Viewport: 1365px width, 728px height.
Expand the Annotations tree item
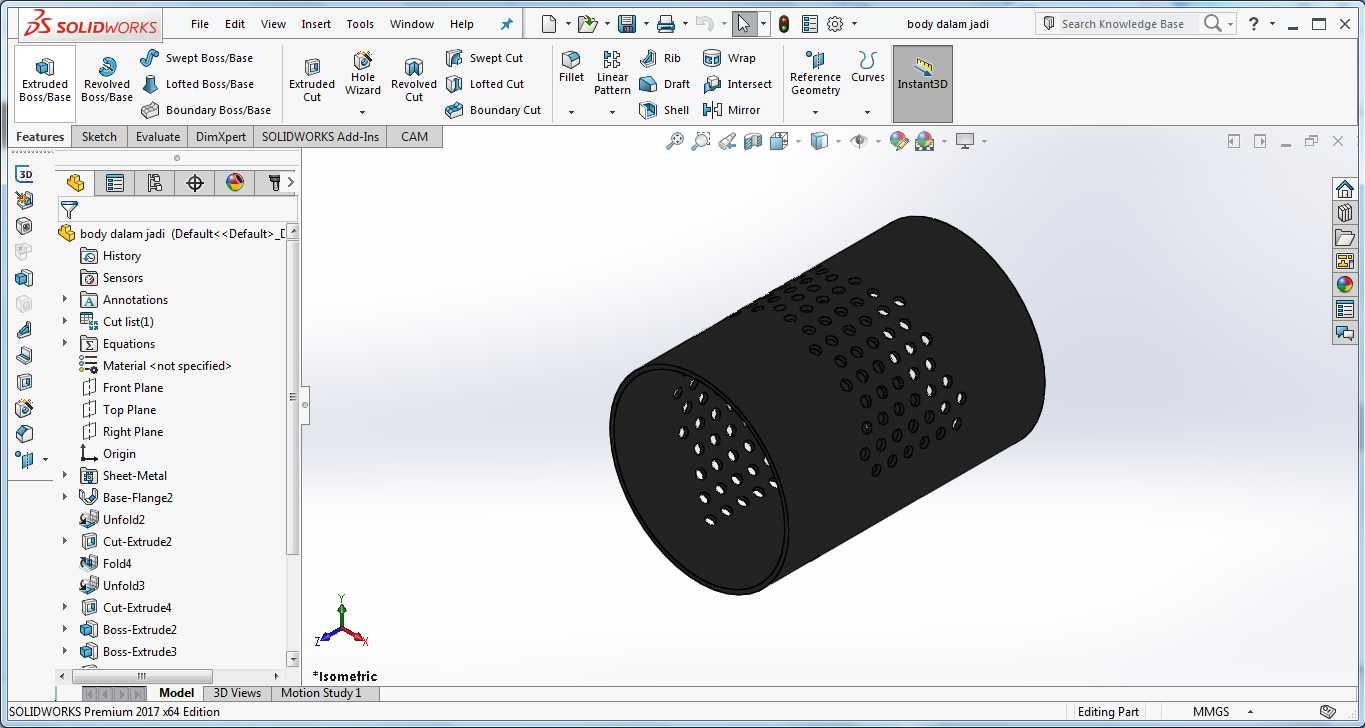tap(65, 299)
